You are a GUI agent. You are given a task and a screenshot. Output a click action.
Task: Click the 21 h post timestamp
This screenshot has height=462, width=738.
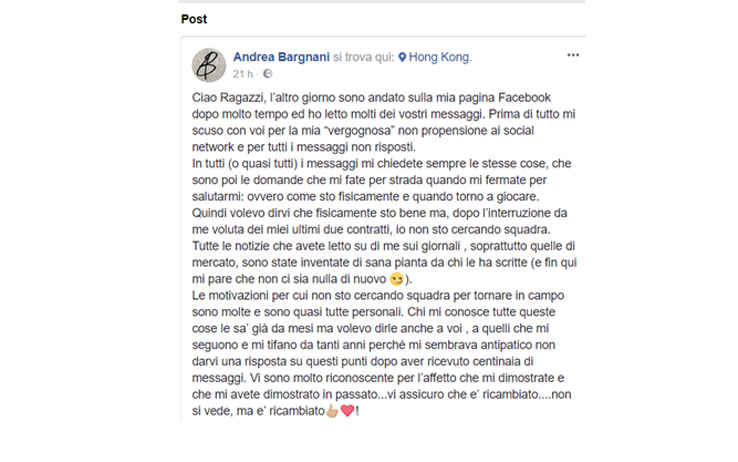click(243, 74)
